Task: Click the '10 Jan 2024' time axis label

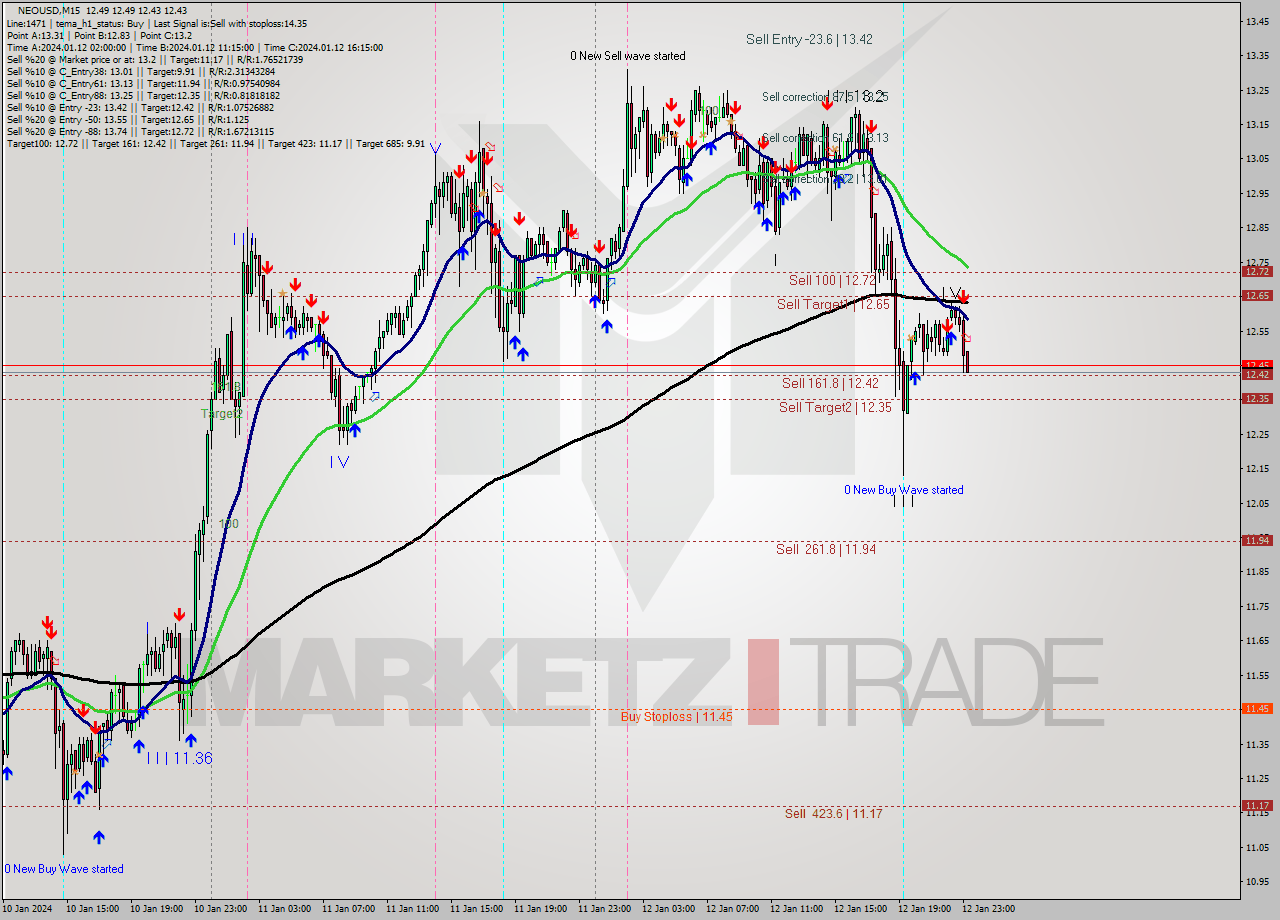Action: [x=27, y=909]
